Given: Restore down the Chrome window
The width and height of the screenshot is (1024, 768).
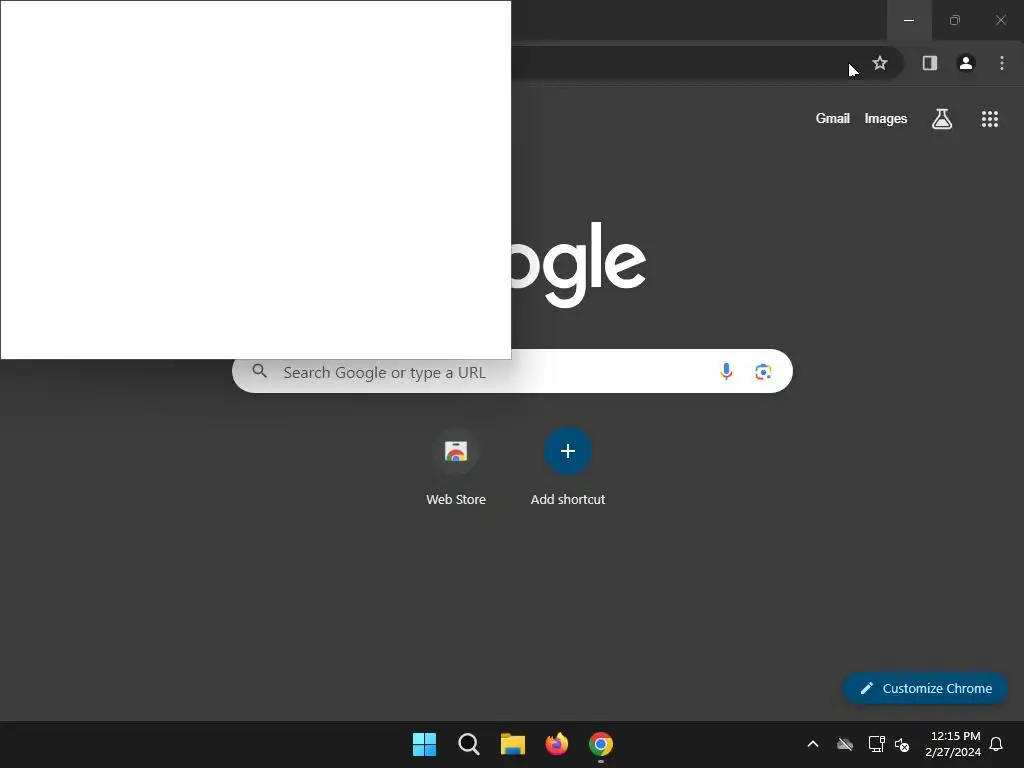Looking at the screenshot, I should 955,20.
